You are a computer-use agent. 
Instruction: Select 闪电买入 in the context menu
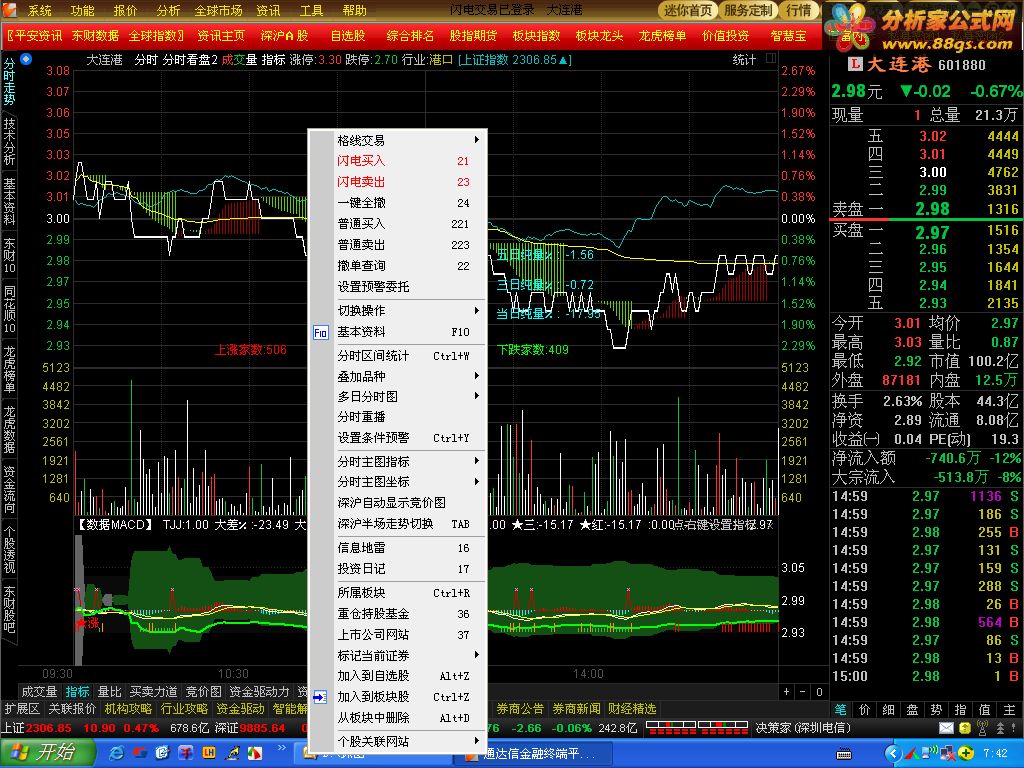point(398,161)
